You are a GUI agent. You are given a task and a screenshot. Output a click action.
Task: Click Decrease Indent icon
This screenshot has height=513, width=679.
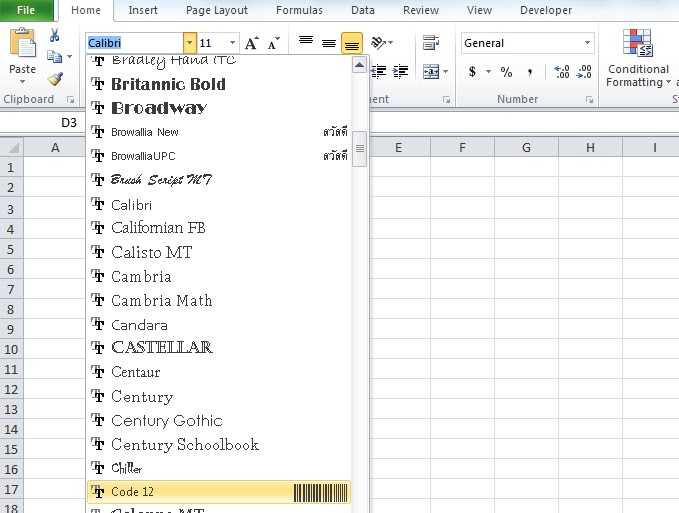tap(379, 71)
